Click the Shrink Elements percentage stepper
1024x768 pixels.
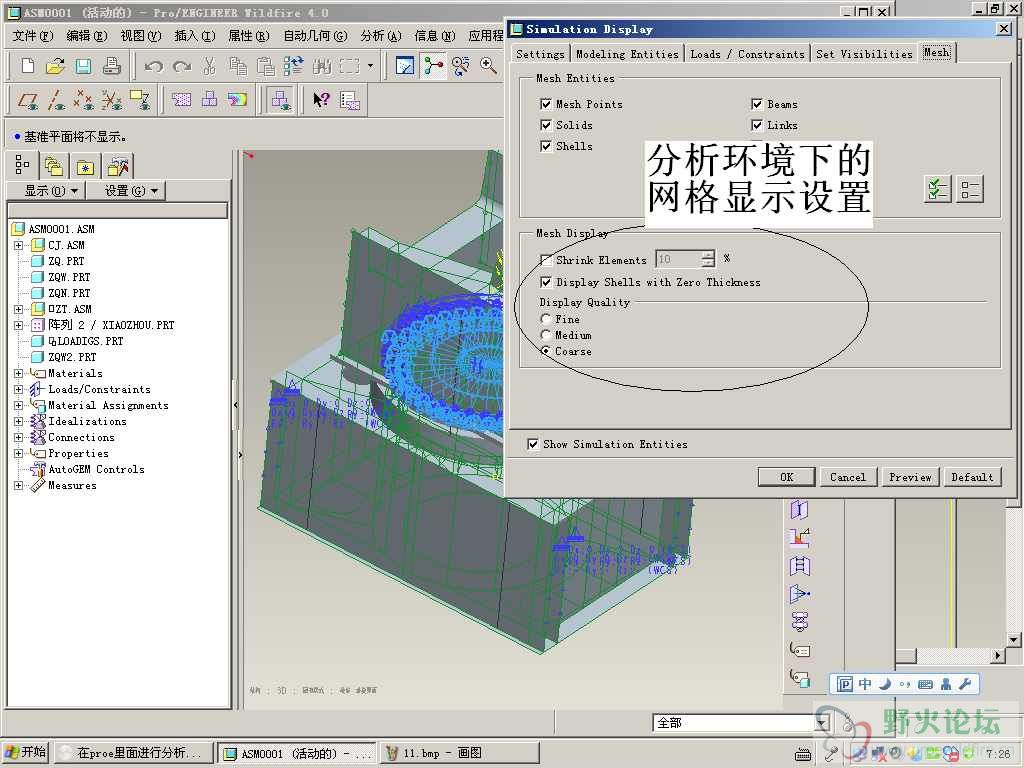coord(708,259)
